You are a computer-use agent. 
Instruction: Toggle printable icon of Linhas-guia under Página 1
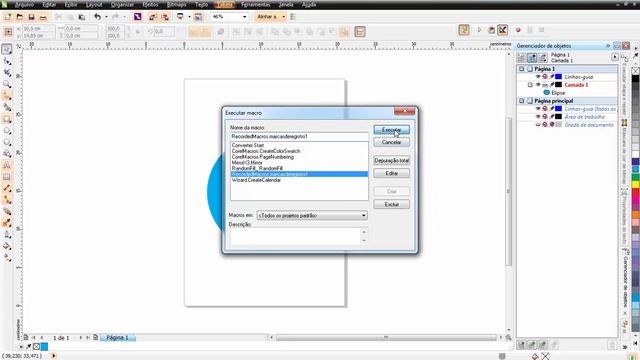tap(545, 77)
